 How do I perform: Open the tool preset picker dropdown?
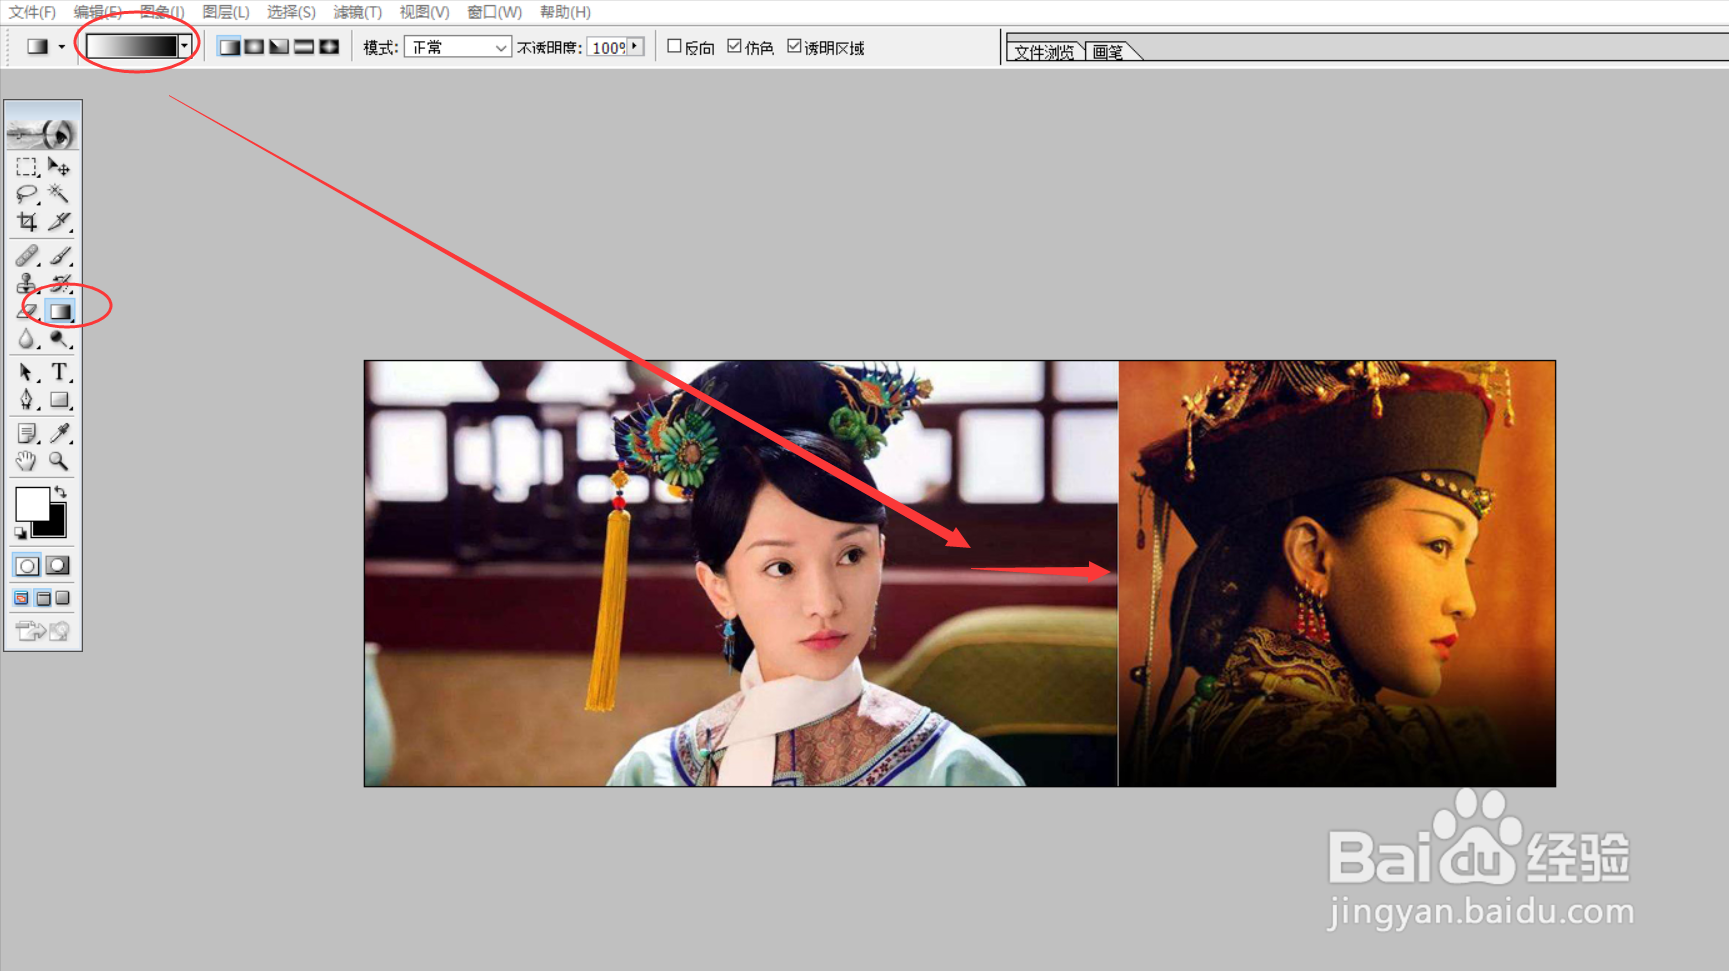click(61, 47)
